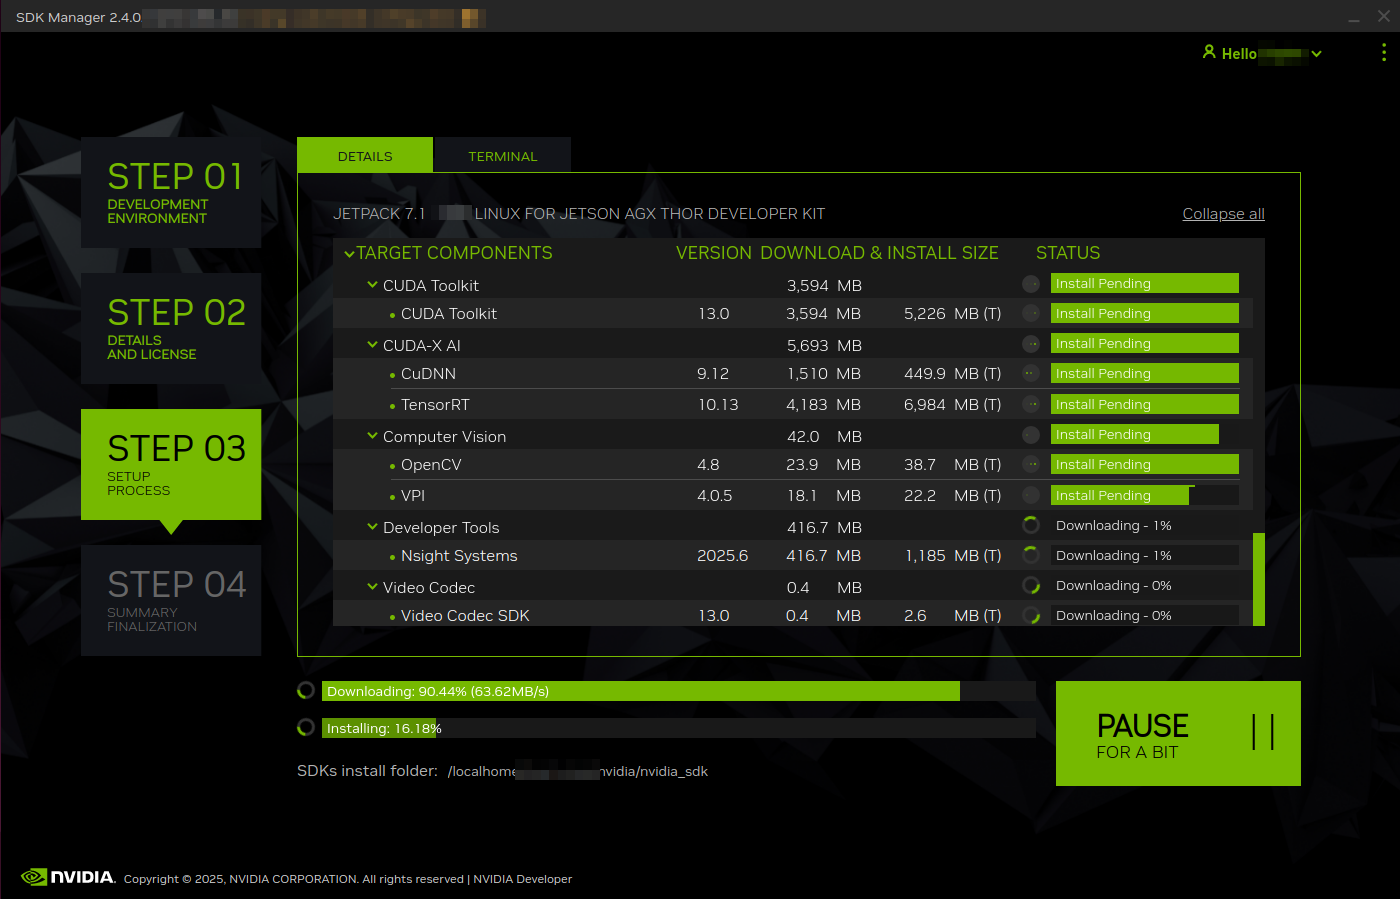Viewport: 1400px width, 899px height.
Task: Click the status indicator next to CuDNN
Action: coord(1030,373)
